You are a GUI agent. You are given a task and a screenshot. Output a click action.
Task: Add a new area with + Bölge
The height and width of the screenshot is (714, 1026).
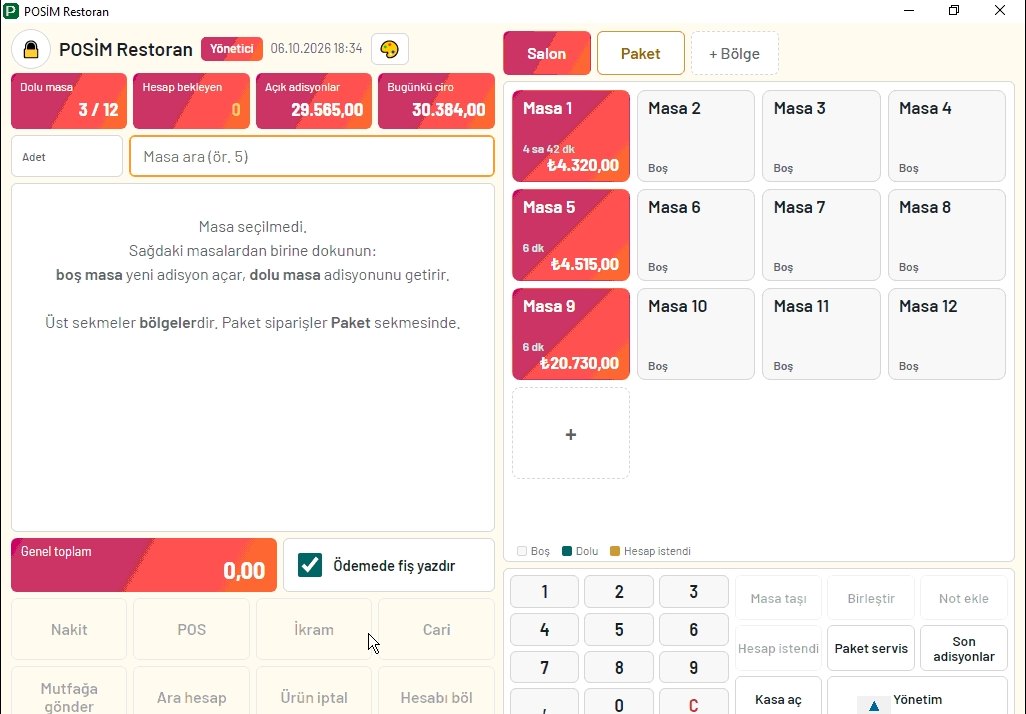click(x=735, y=53)
